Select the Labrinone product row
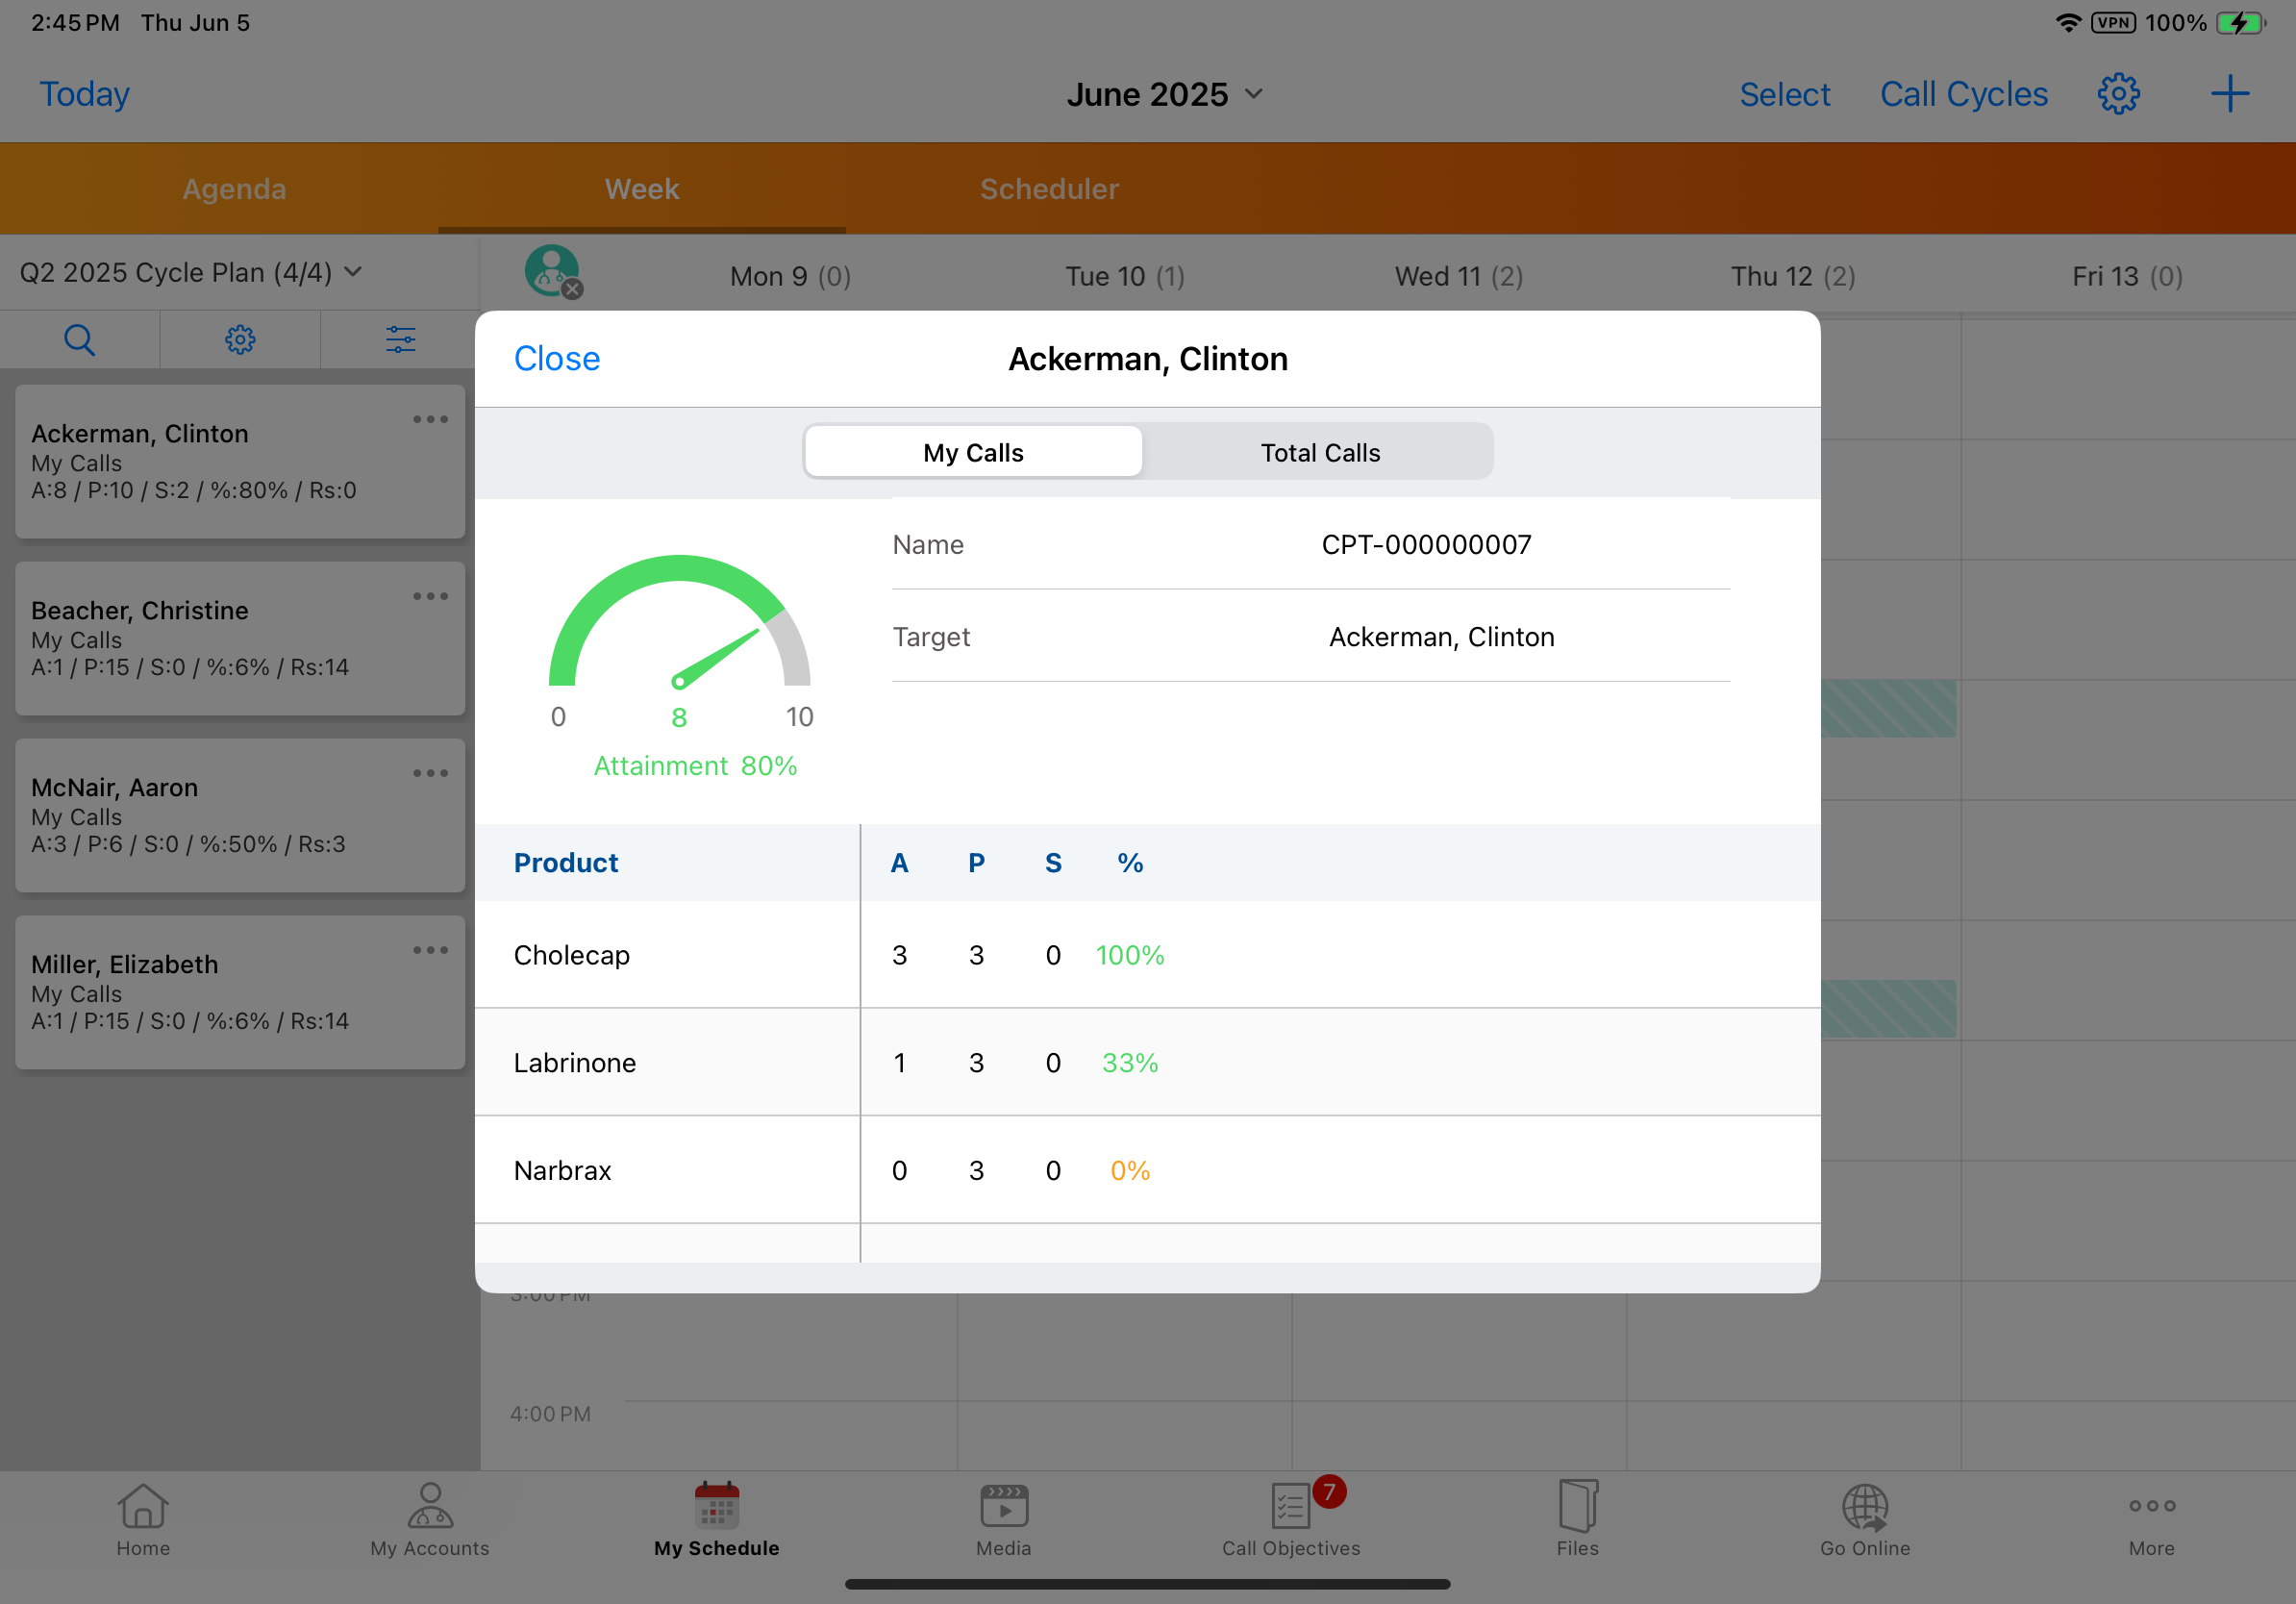Viewport: 2296px width, 1604px height. click(x=575, y=1062)
